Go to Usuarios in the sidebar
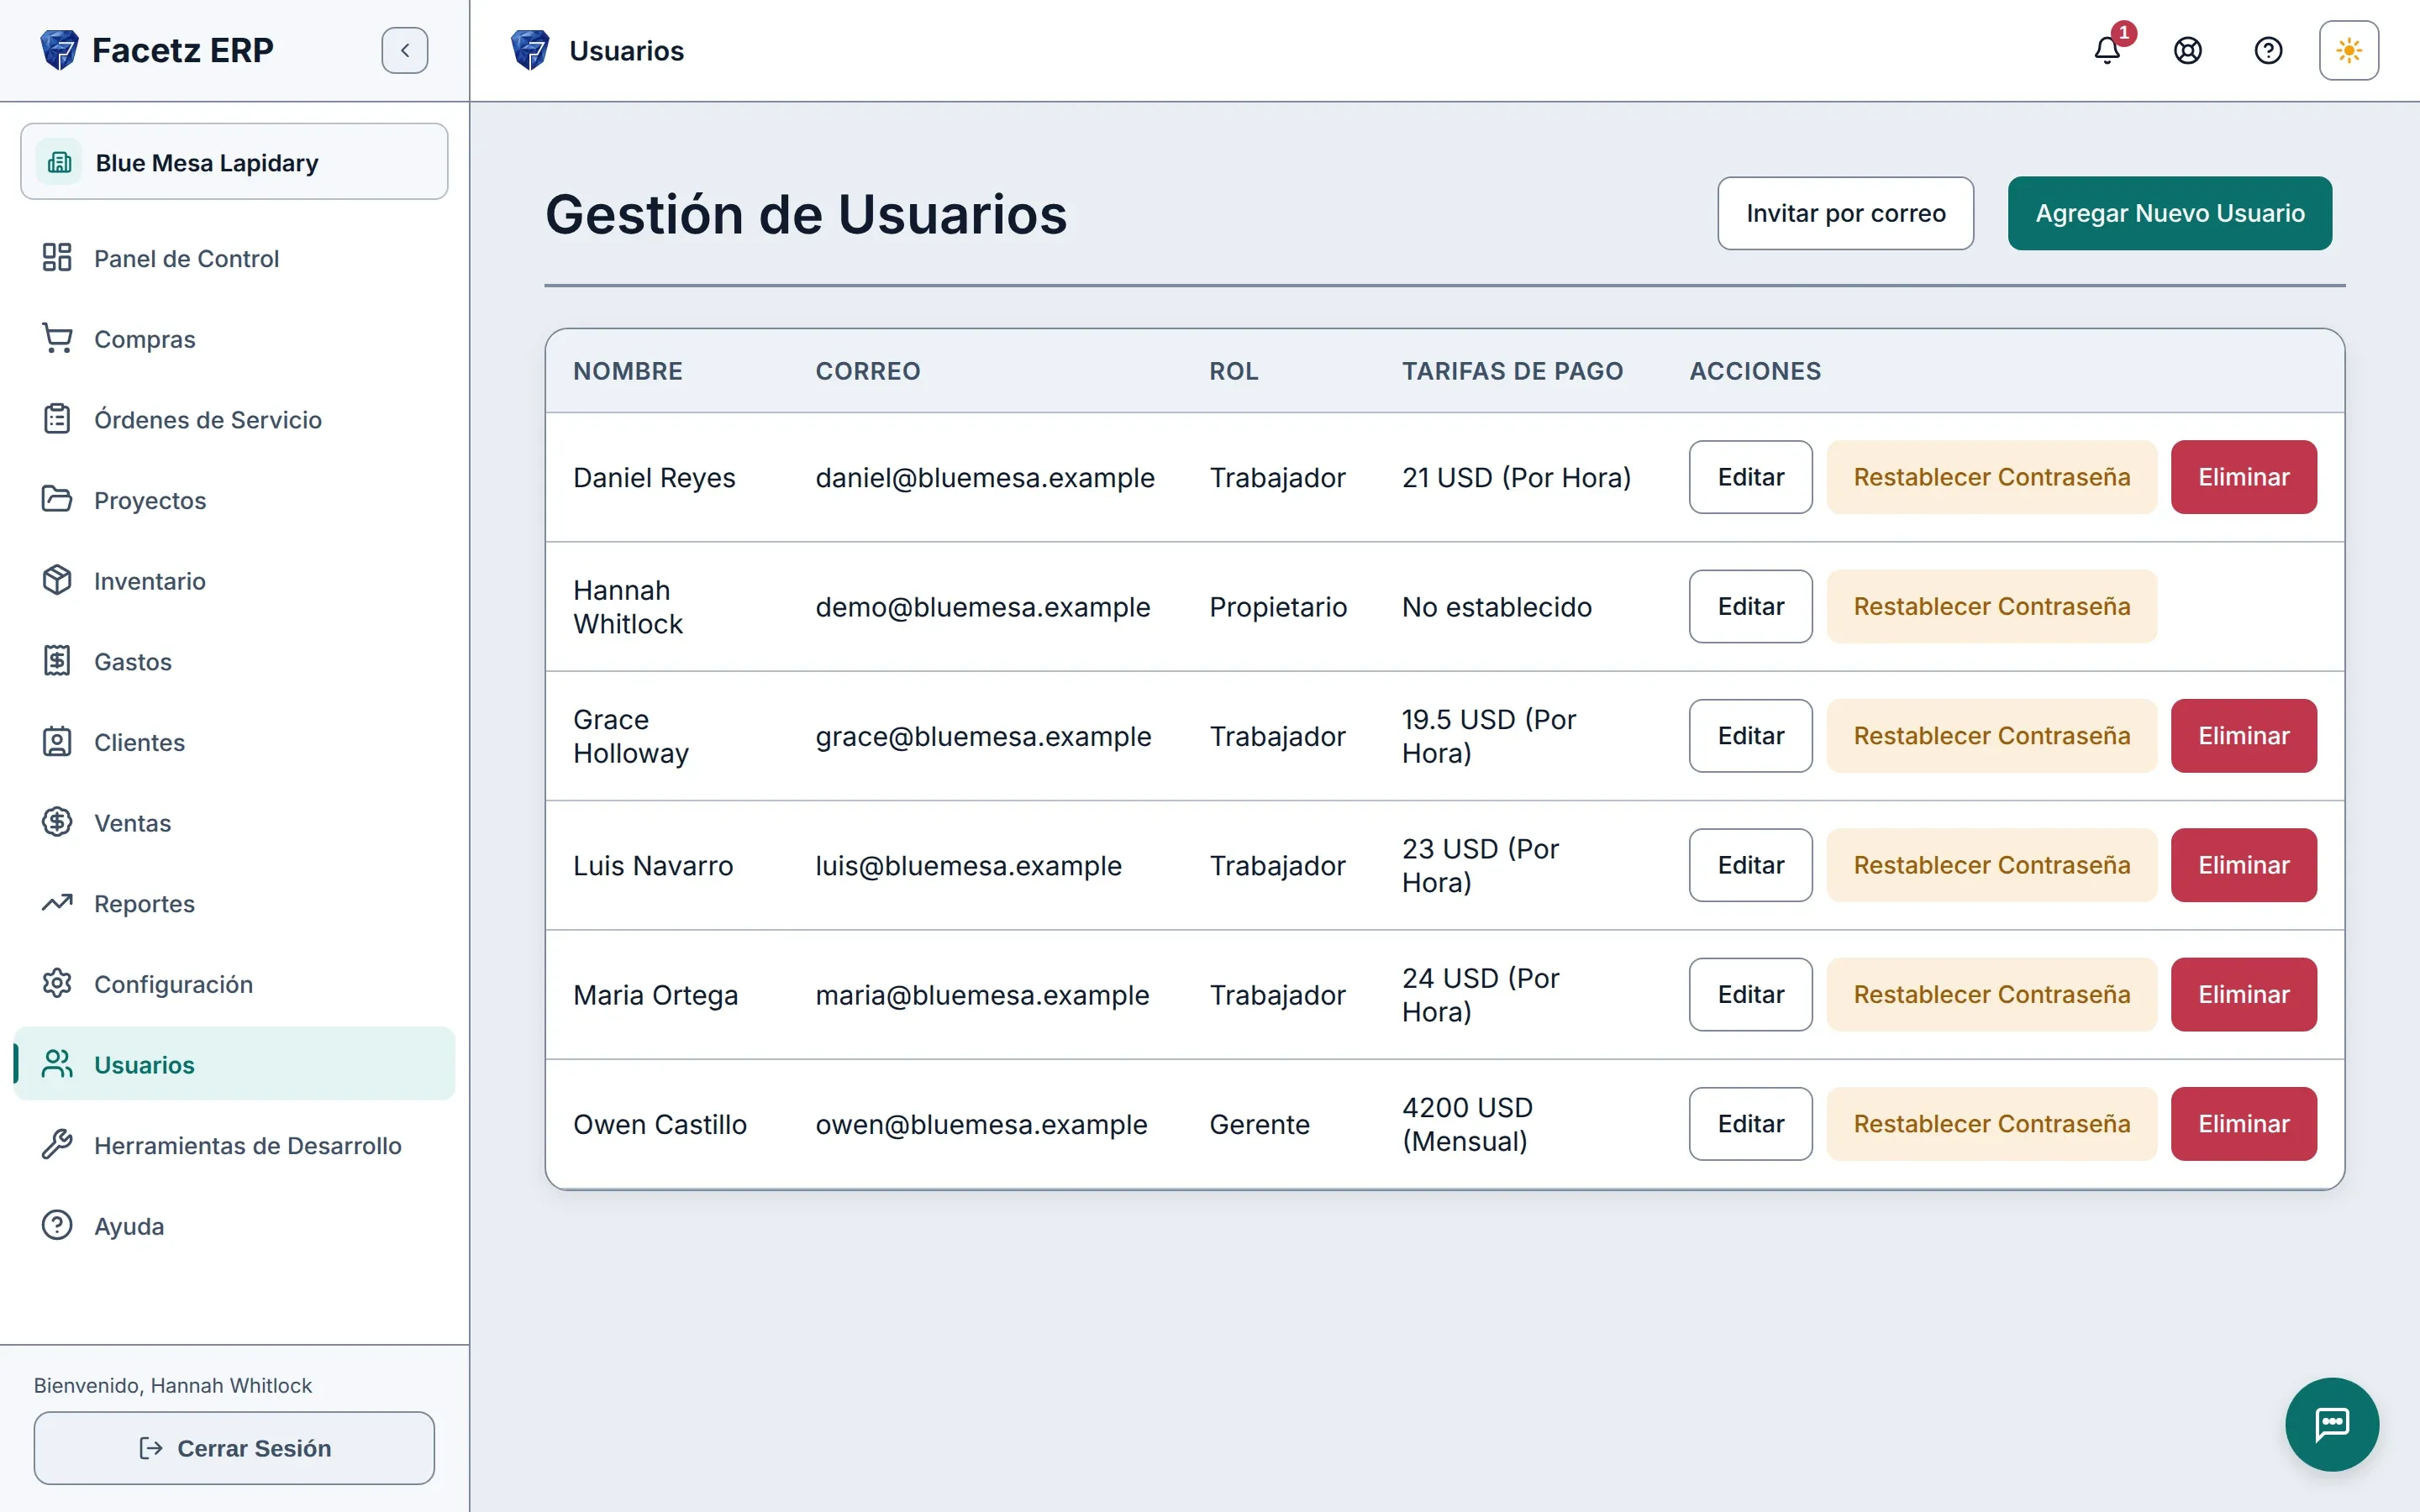 click(x=234, y=1064)
